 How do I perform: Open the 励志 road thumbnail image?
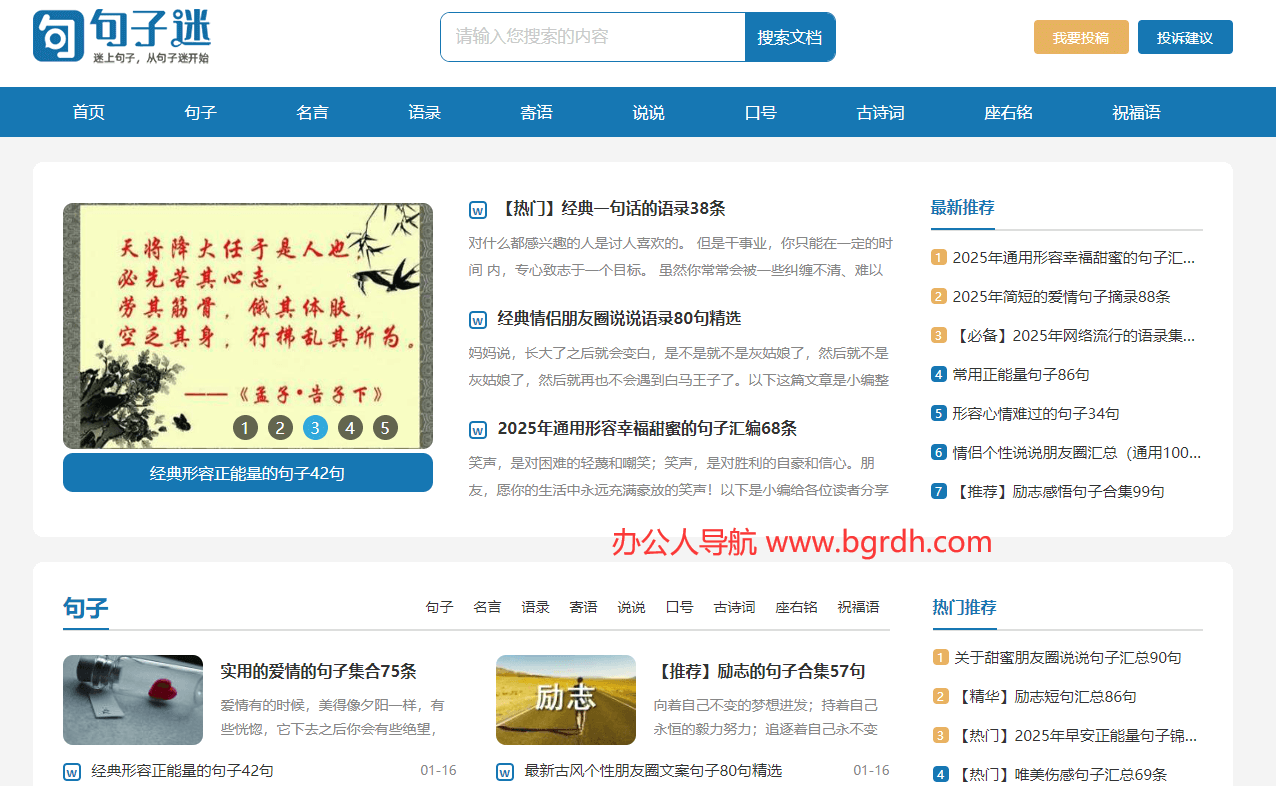[x=565, y=700]
